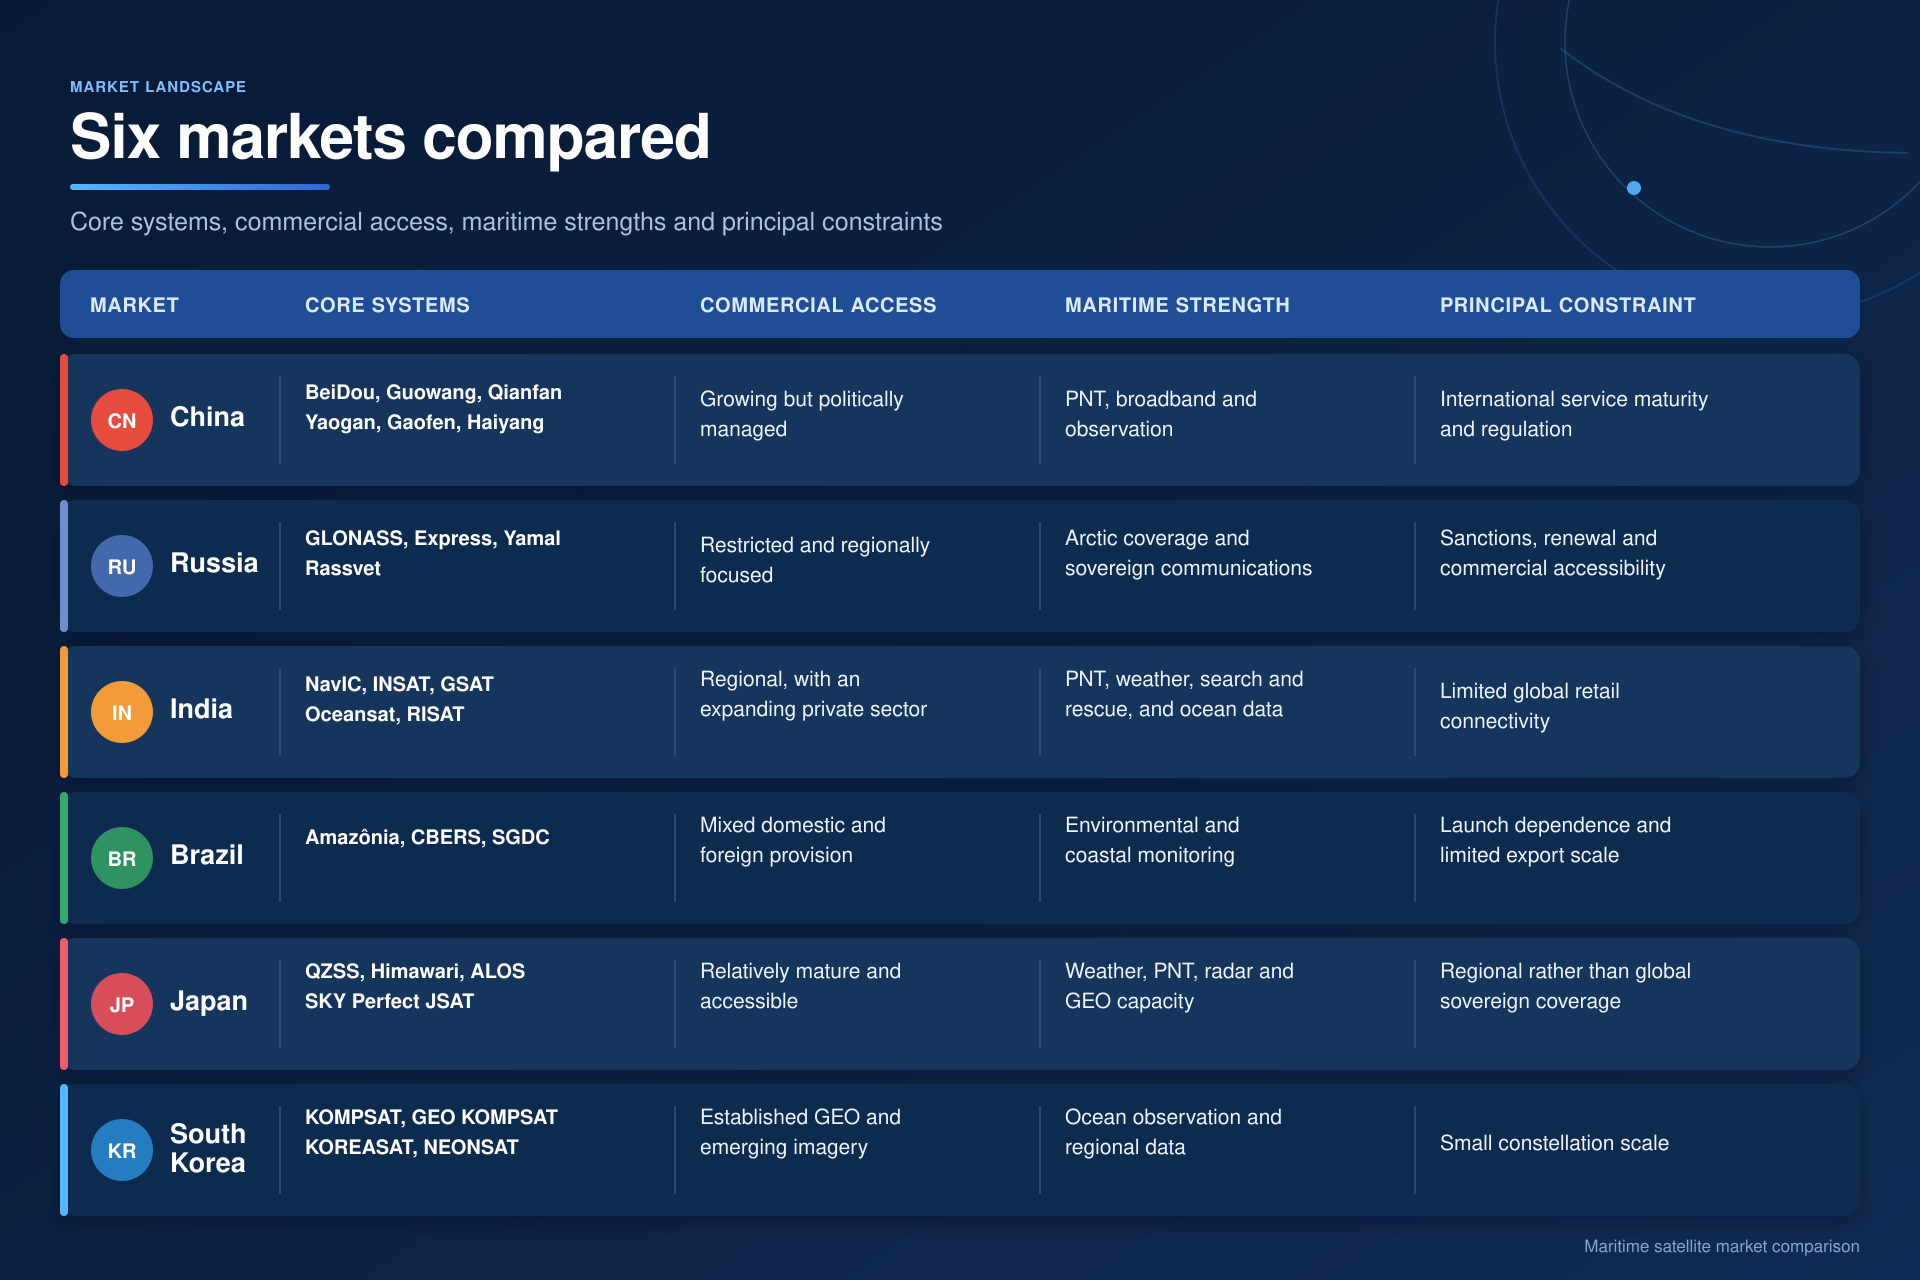The image size is (1920, 1280).
Task: Click 'Small constellation scale' cell
Action: click(x=1554, y=1143)
